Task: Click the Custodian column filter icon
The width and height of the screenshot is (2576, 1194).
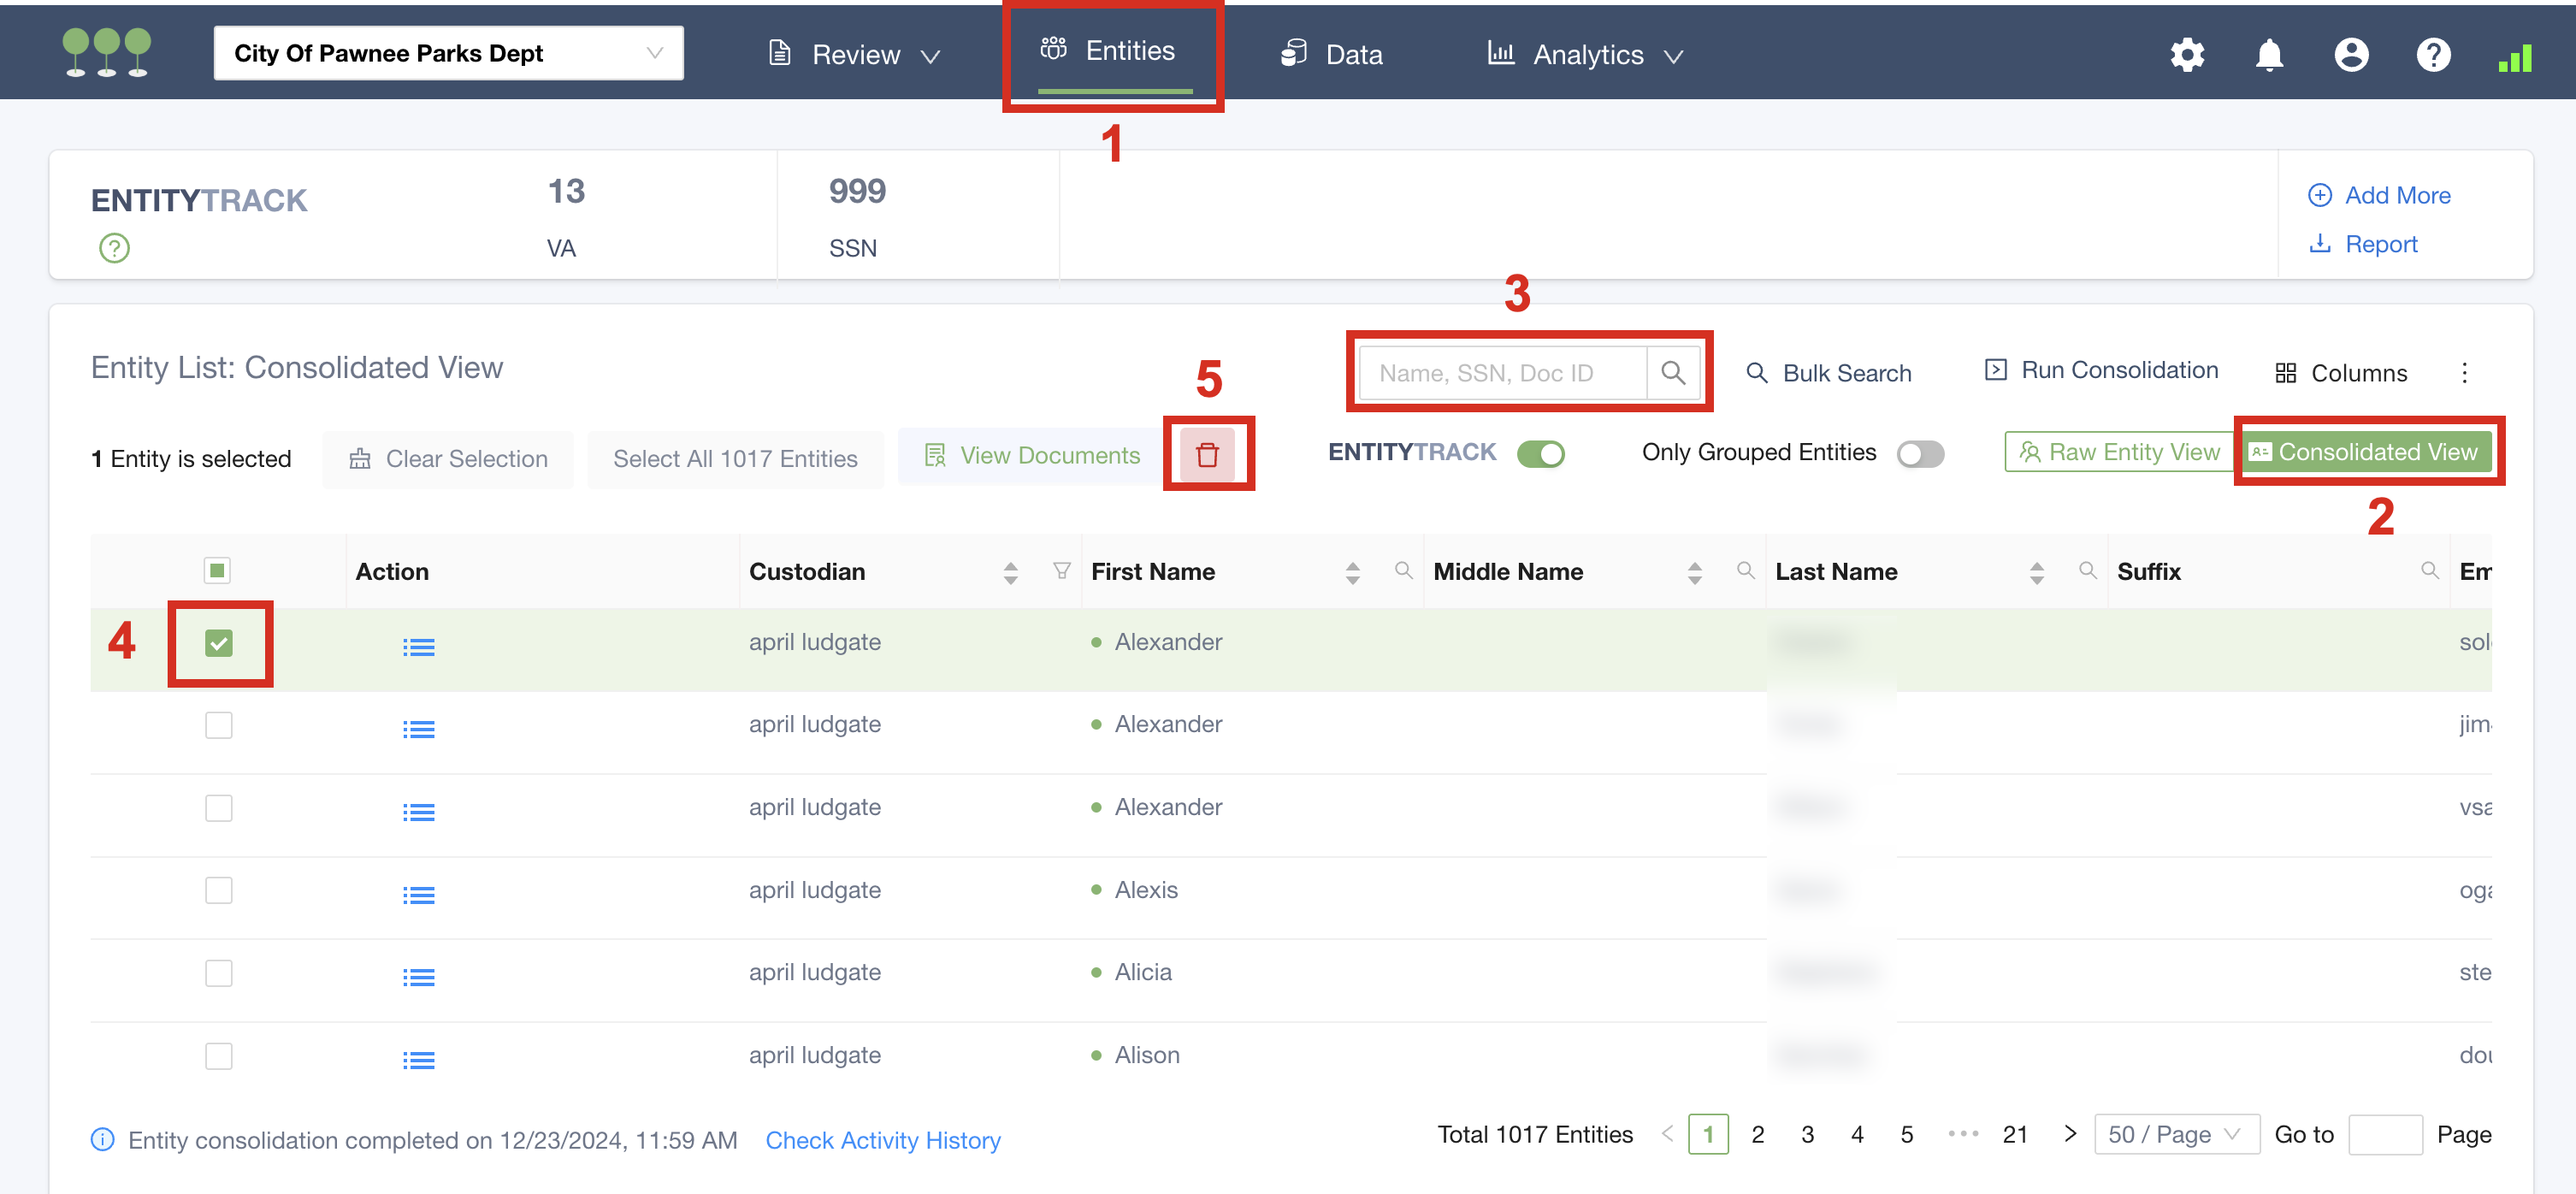Action: point(1062,571)
